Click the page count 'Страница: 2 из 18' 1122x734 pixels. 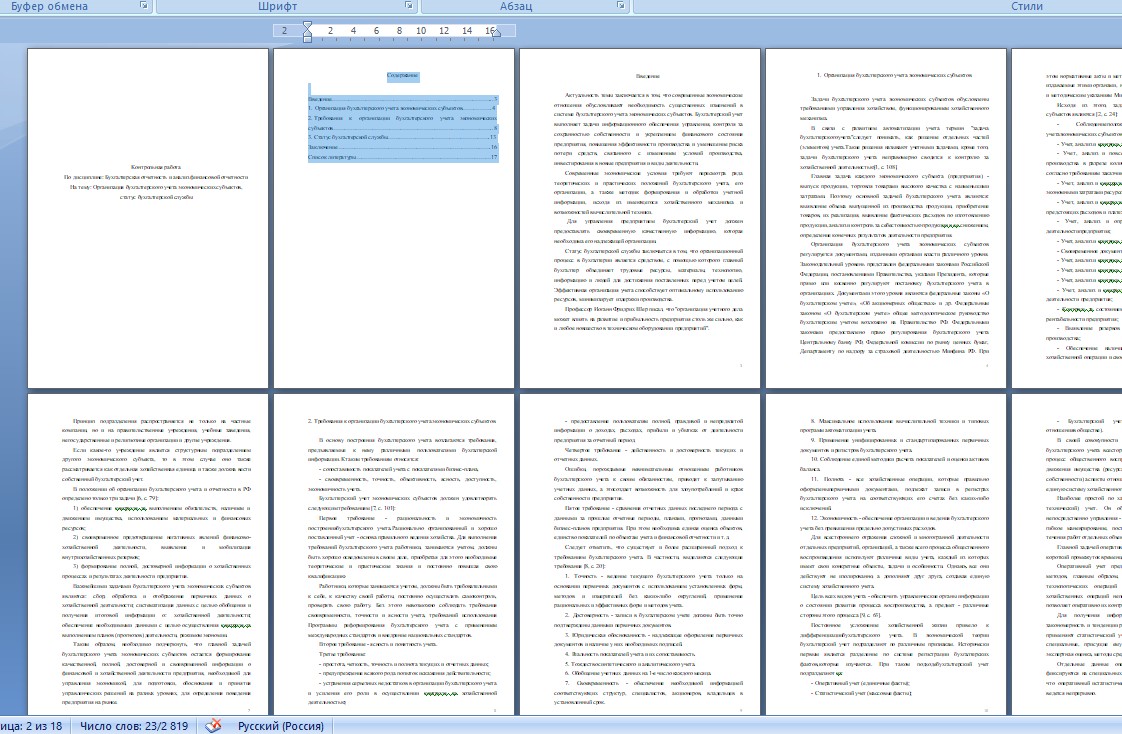(x=34, y=725)
